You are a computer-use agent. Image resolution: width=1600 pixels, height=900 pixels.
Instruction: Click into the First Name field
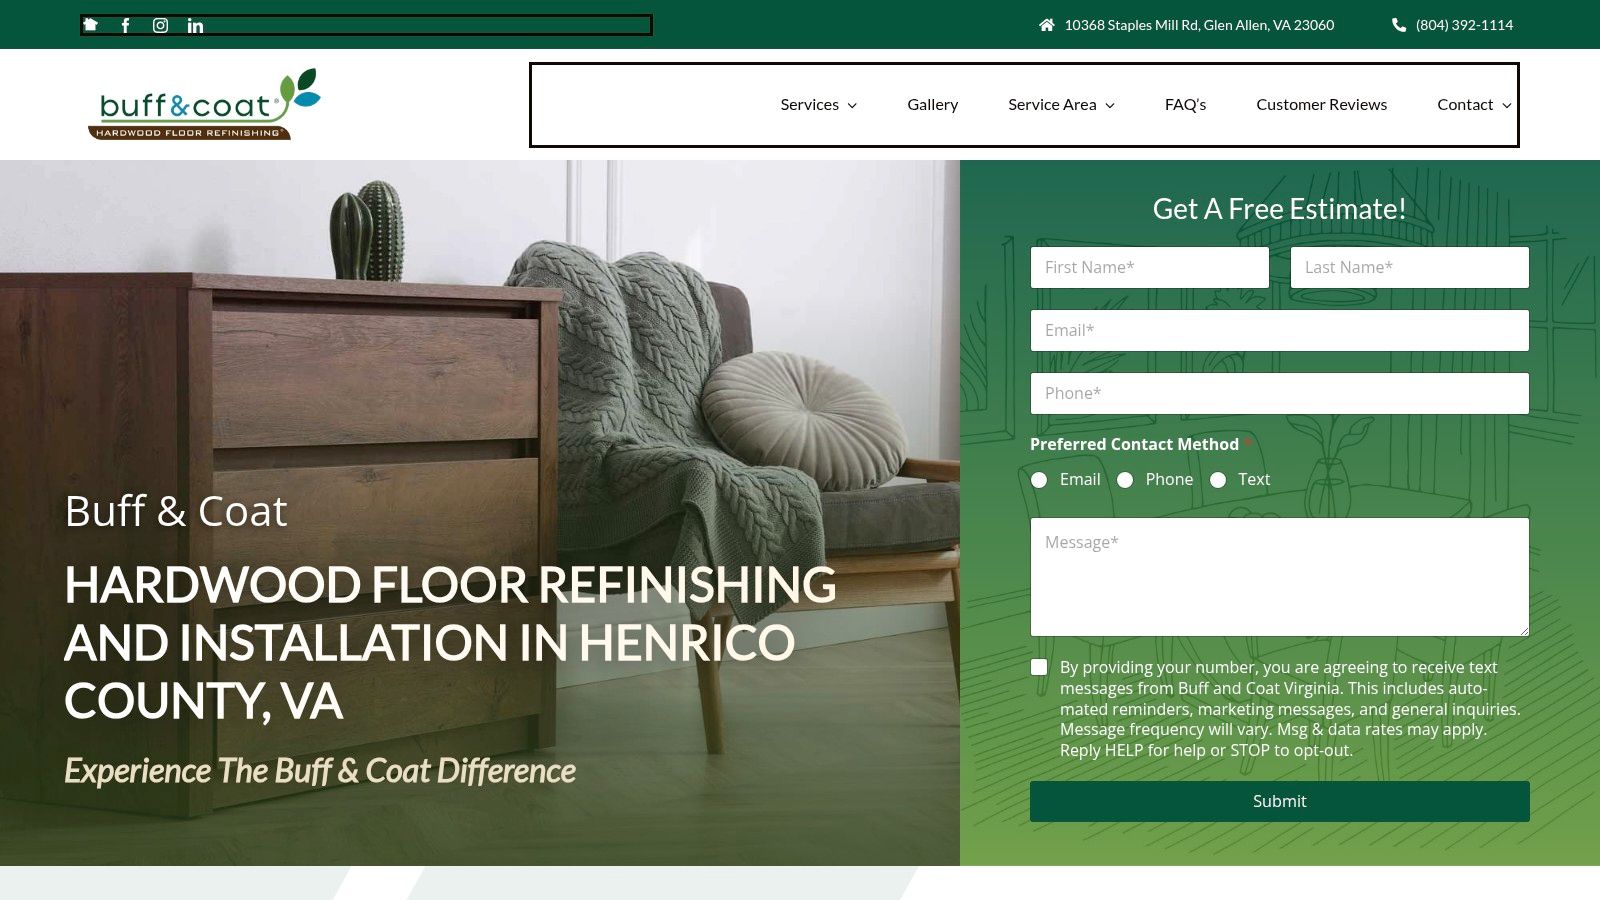1150,267
